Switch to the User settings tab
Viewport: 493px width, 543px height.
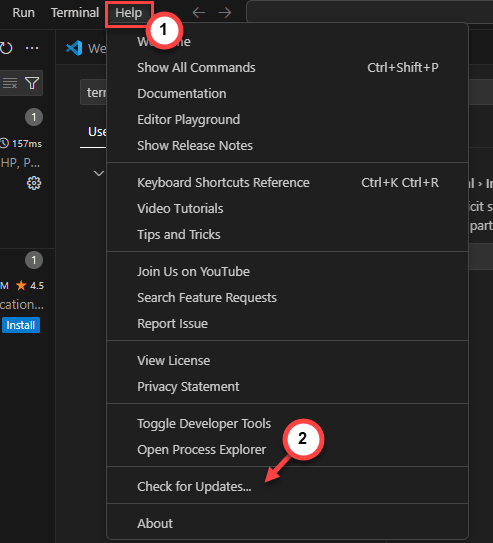[x=97, y=132]
